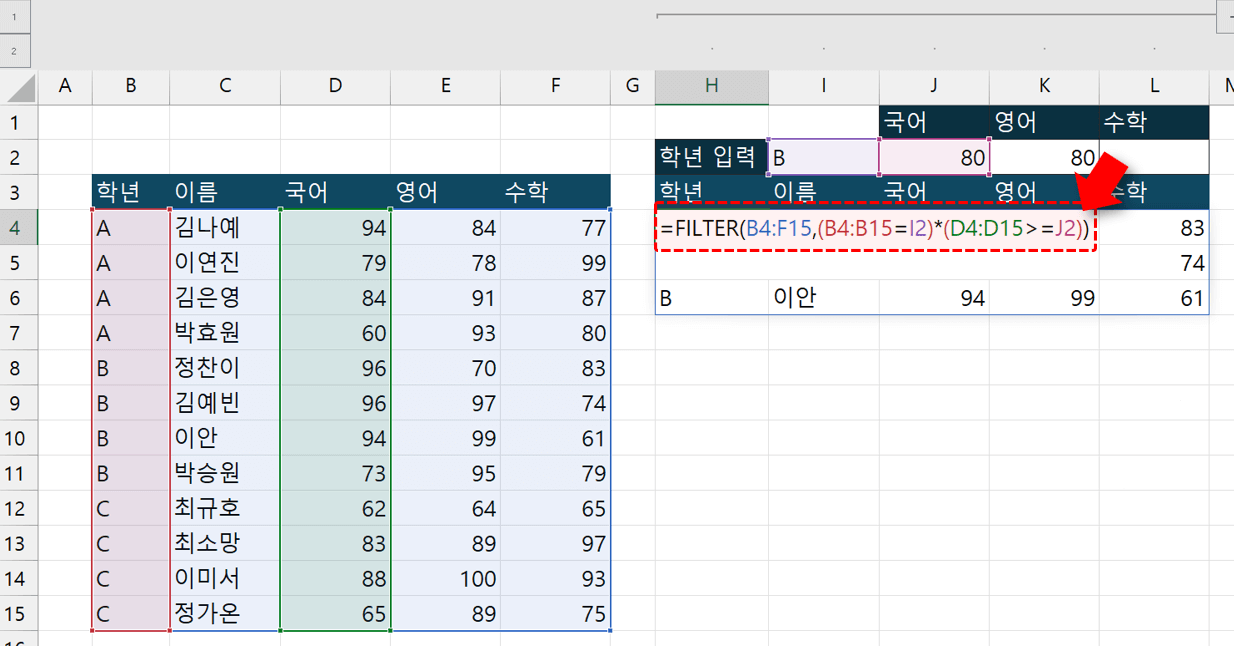Click 김은영's 영어 score 91
The image size is (1234, 655).
[445, 298]
